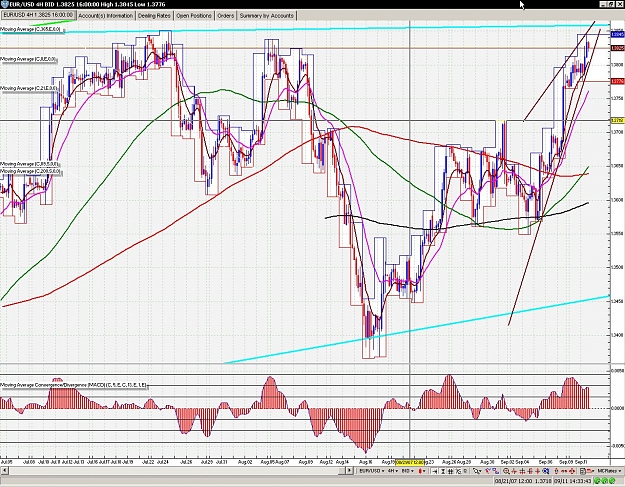Click the document properties icon

click(583, 471)
